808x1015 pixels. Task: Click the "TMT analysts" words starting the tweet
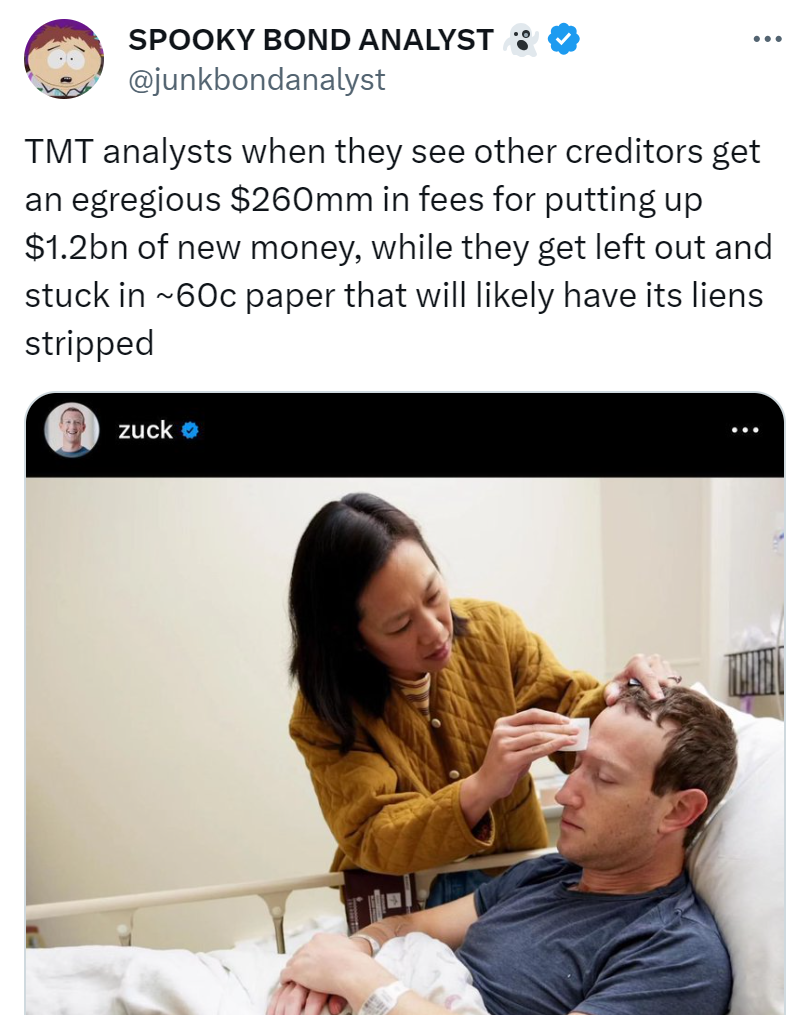click(128, 153)
